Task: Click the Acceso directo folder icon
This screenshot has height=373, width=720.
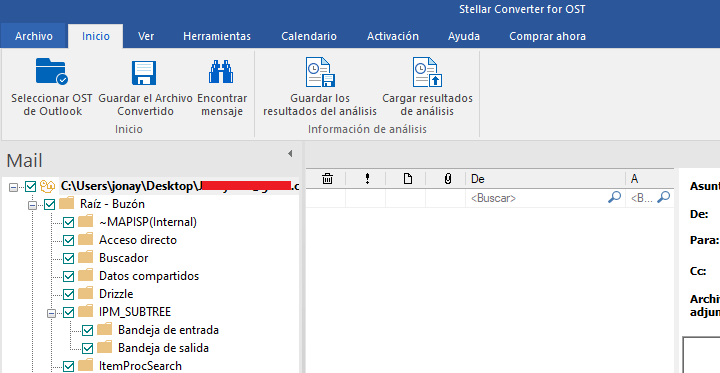Action: [85, 240]
